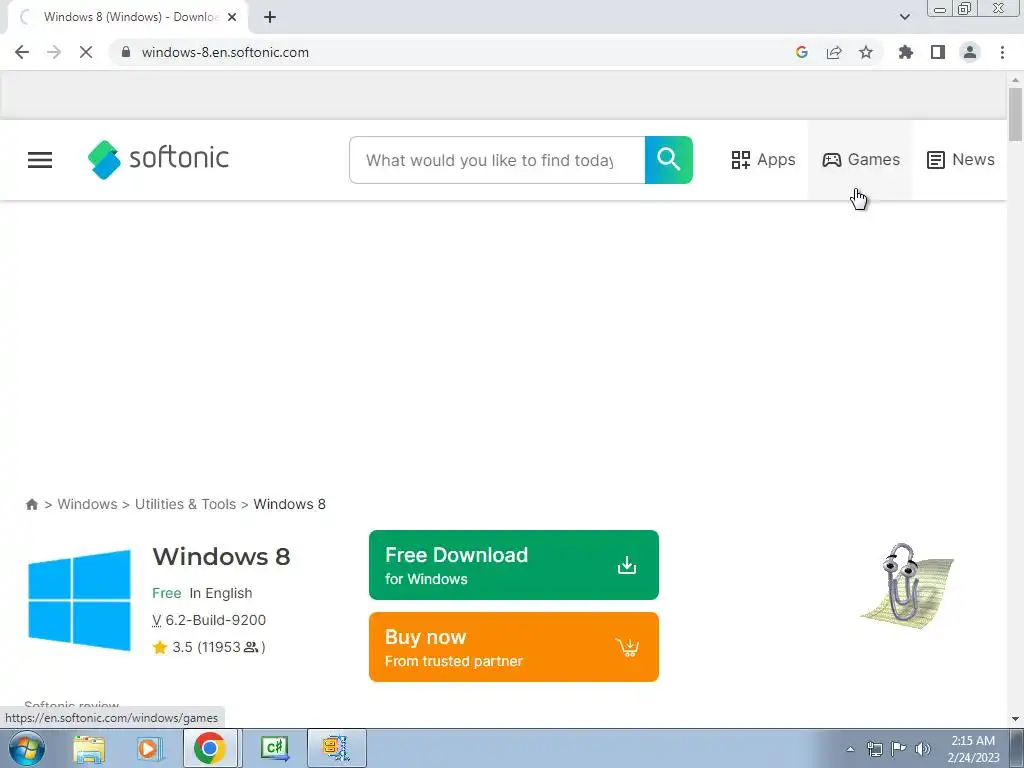Viewport: 1024px width, 768px height.
Task: Open the Softonic hamburger menu
Action: [40, 160]
